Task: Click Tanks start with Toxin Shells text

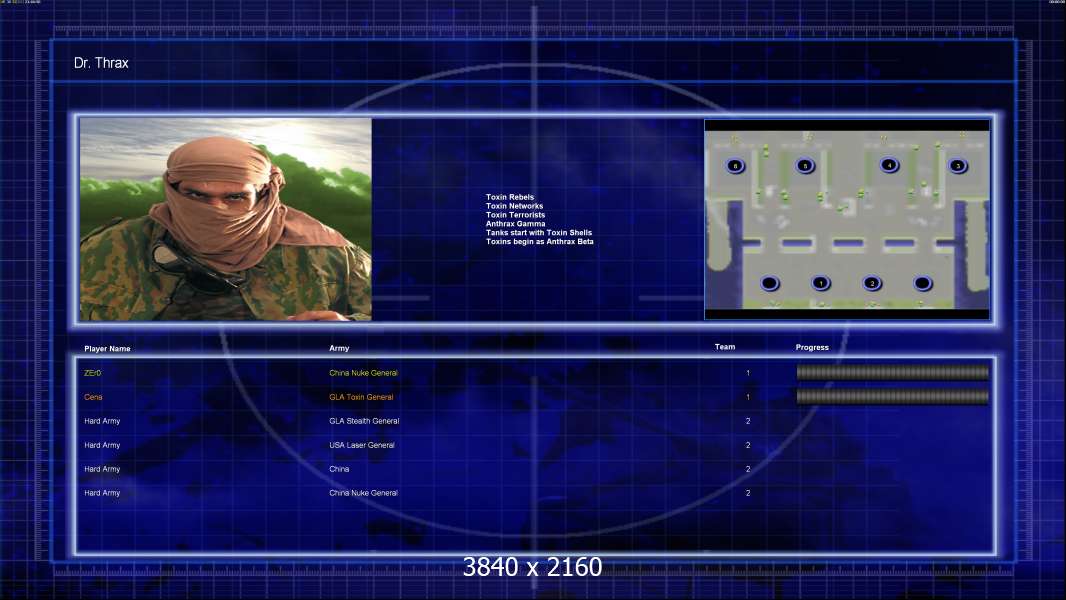Action: (539, 232)
